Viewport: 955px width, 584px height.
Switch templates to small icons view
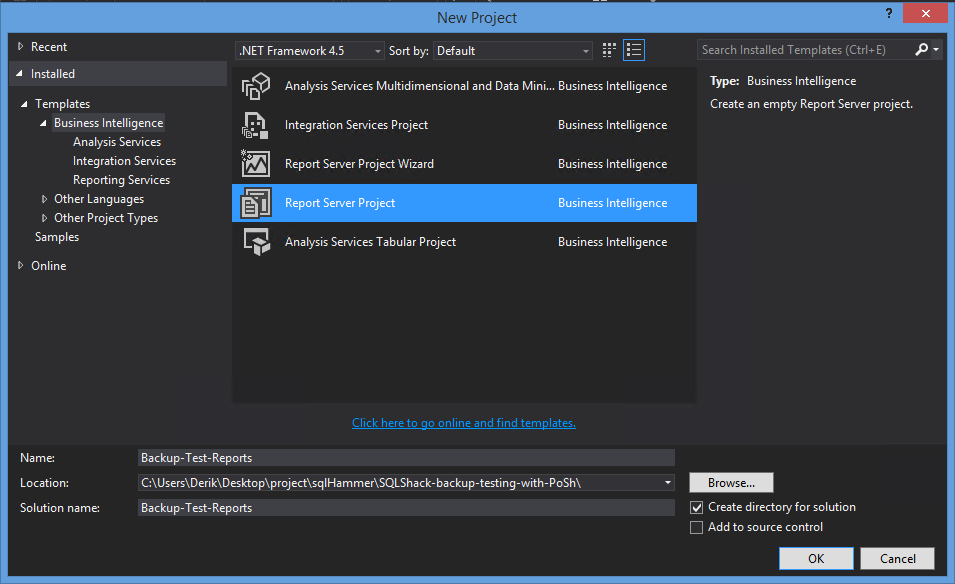pyautogui.click(x=608, y=49)
